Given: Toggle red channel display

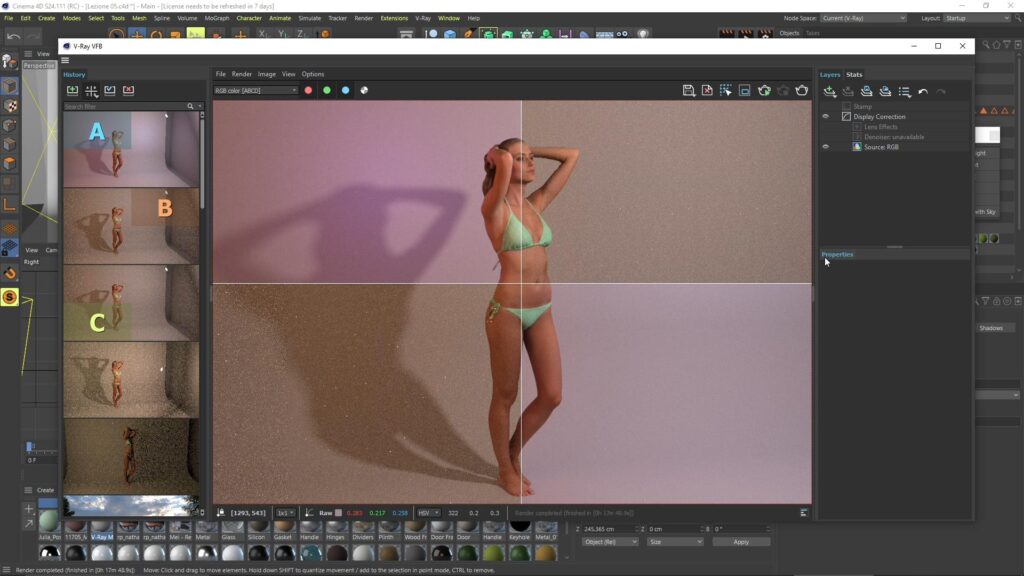Looking at the screenshot, I should click(x=308, y=91).
